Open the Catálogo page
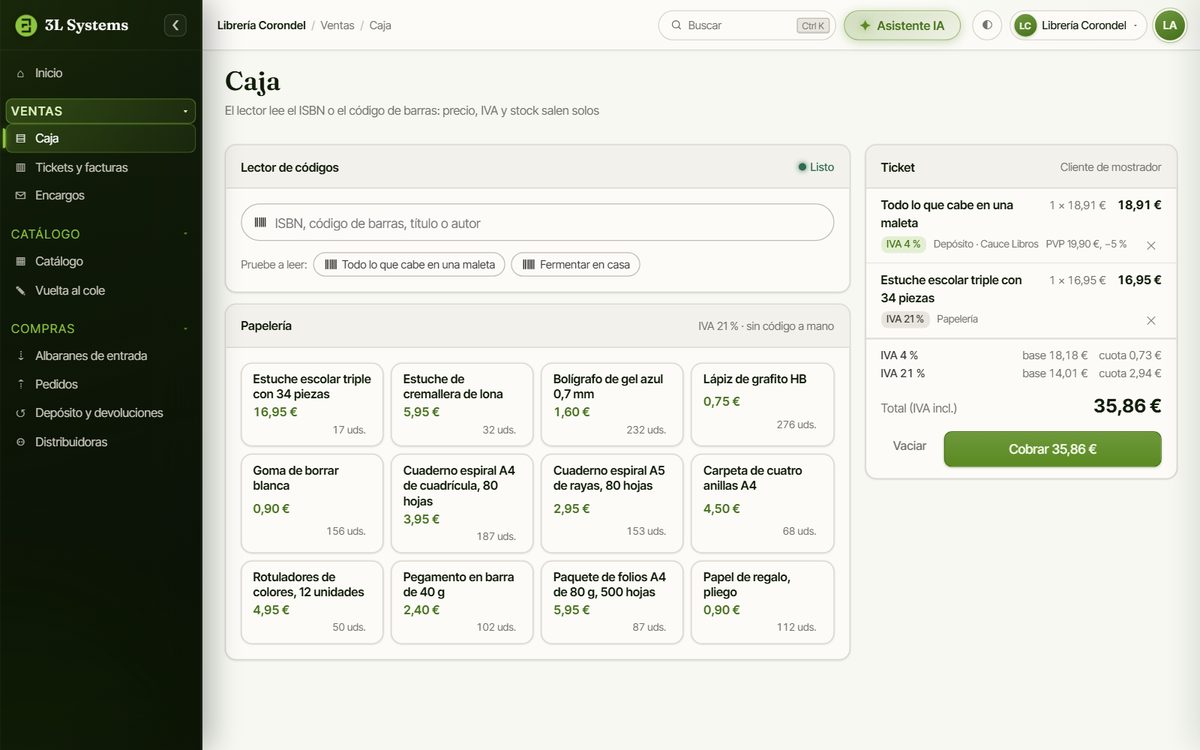The image size is (1200, 750). [x=100, y=261]
